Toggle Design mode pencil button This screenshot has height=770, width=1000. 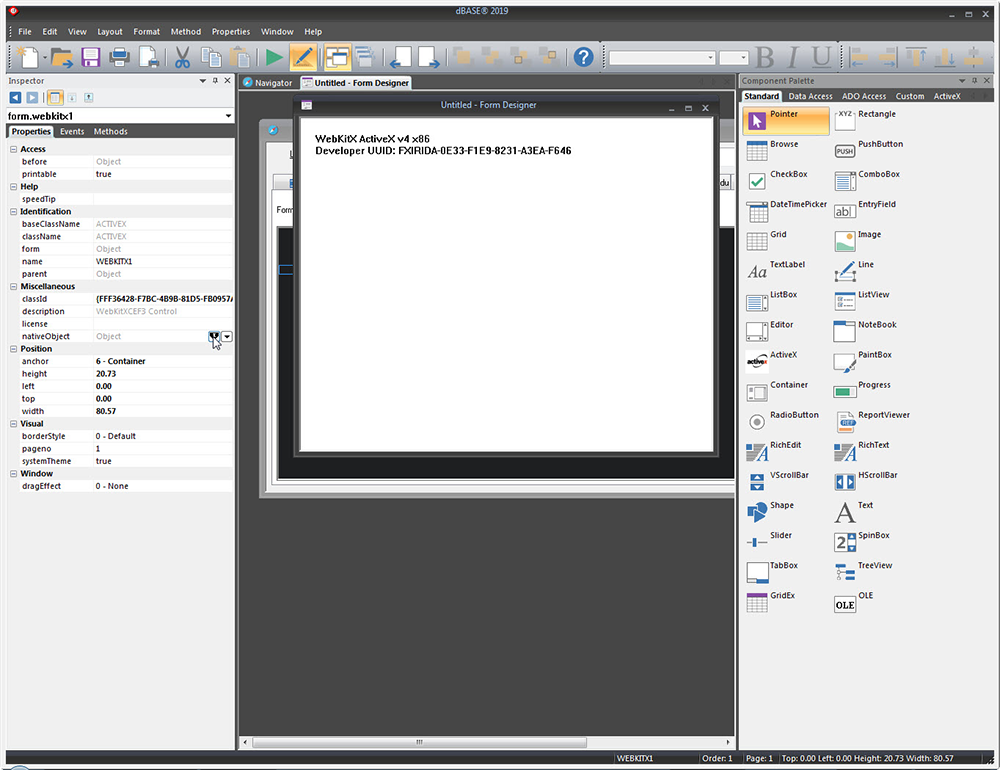point(303,57)
